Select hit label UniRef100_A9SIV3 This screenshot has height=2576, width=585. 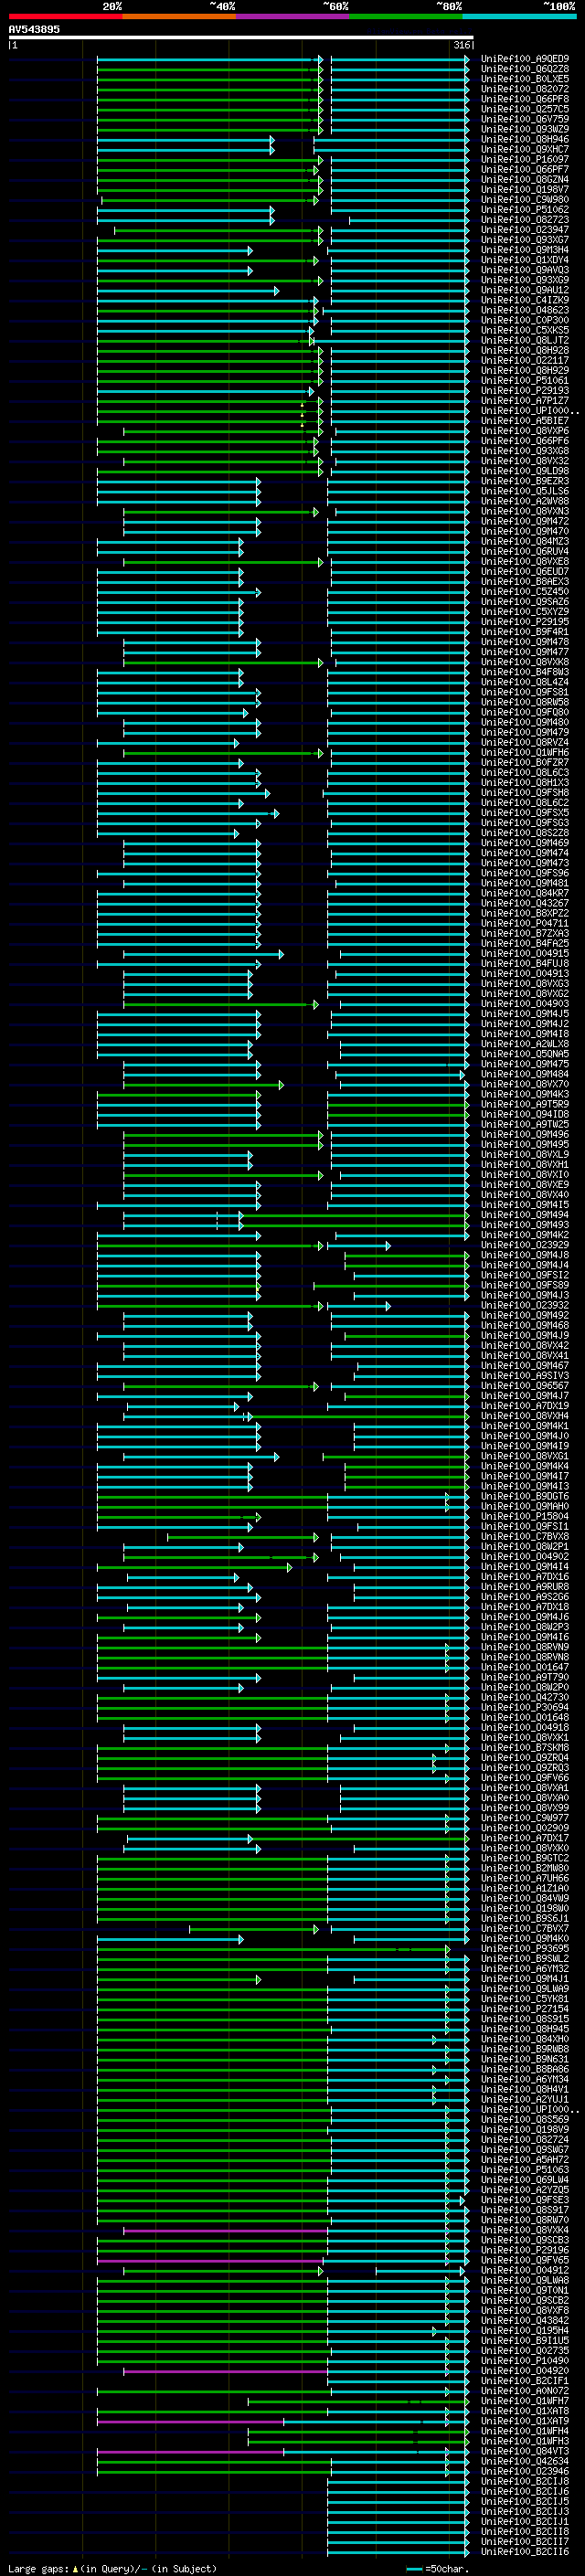click(525, 1375)
